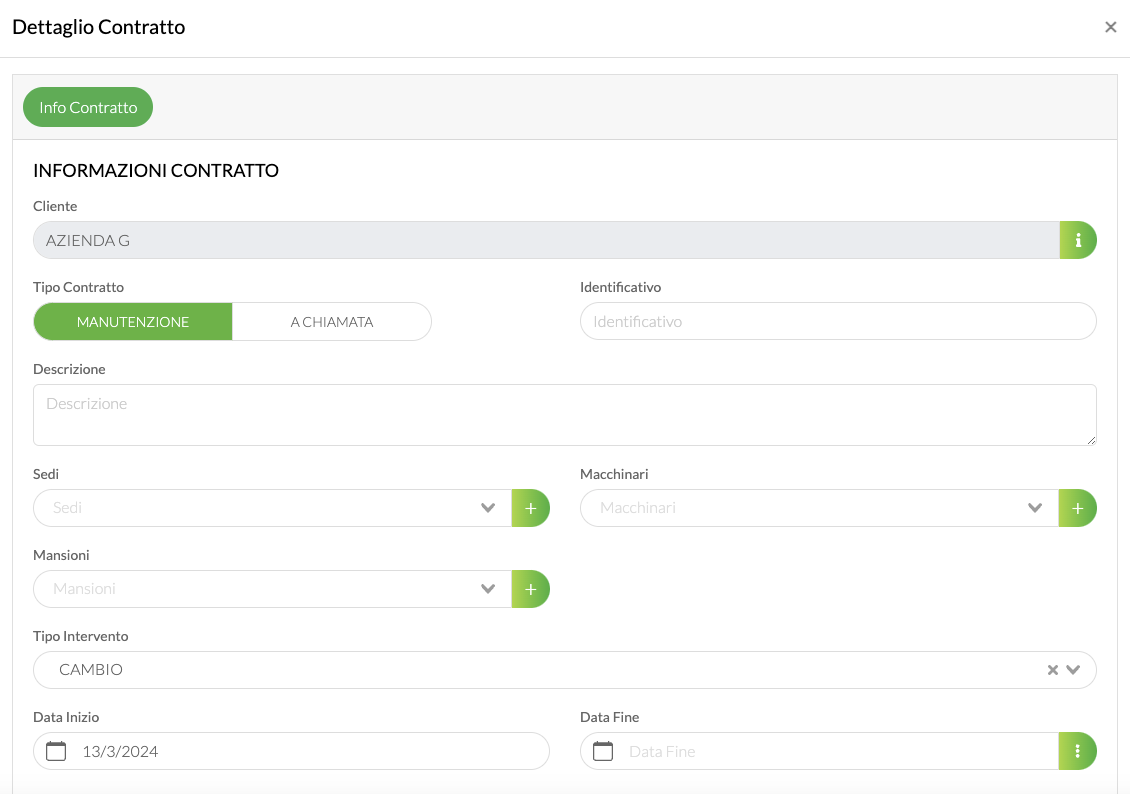The image size is (1130, 794).
Task: Expand the Sedi dropdown
Action: pos(488,508)
